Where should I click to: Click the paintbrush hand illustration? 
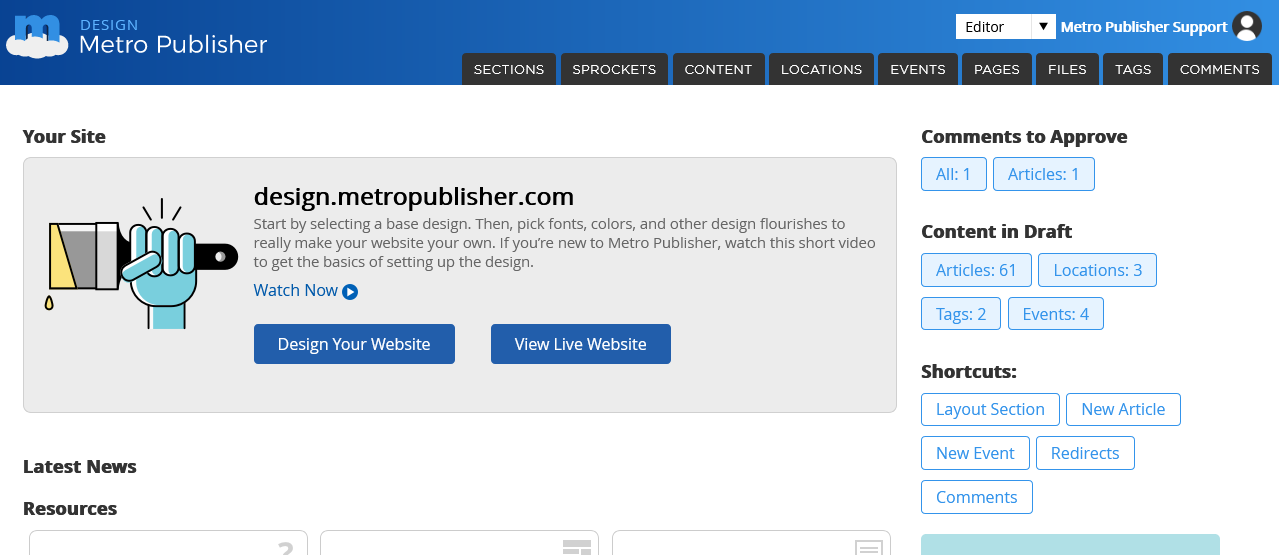tap(141, 264)
